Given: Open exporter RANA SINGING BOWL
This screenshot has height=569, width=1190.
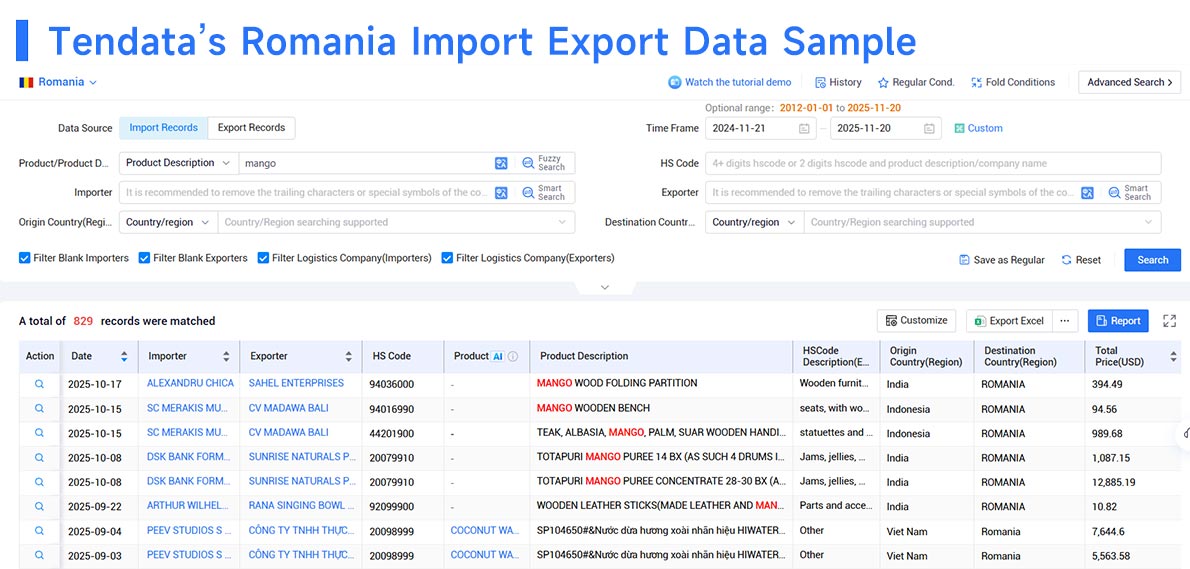Looking at the screenshot, I should point(301,505).
